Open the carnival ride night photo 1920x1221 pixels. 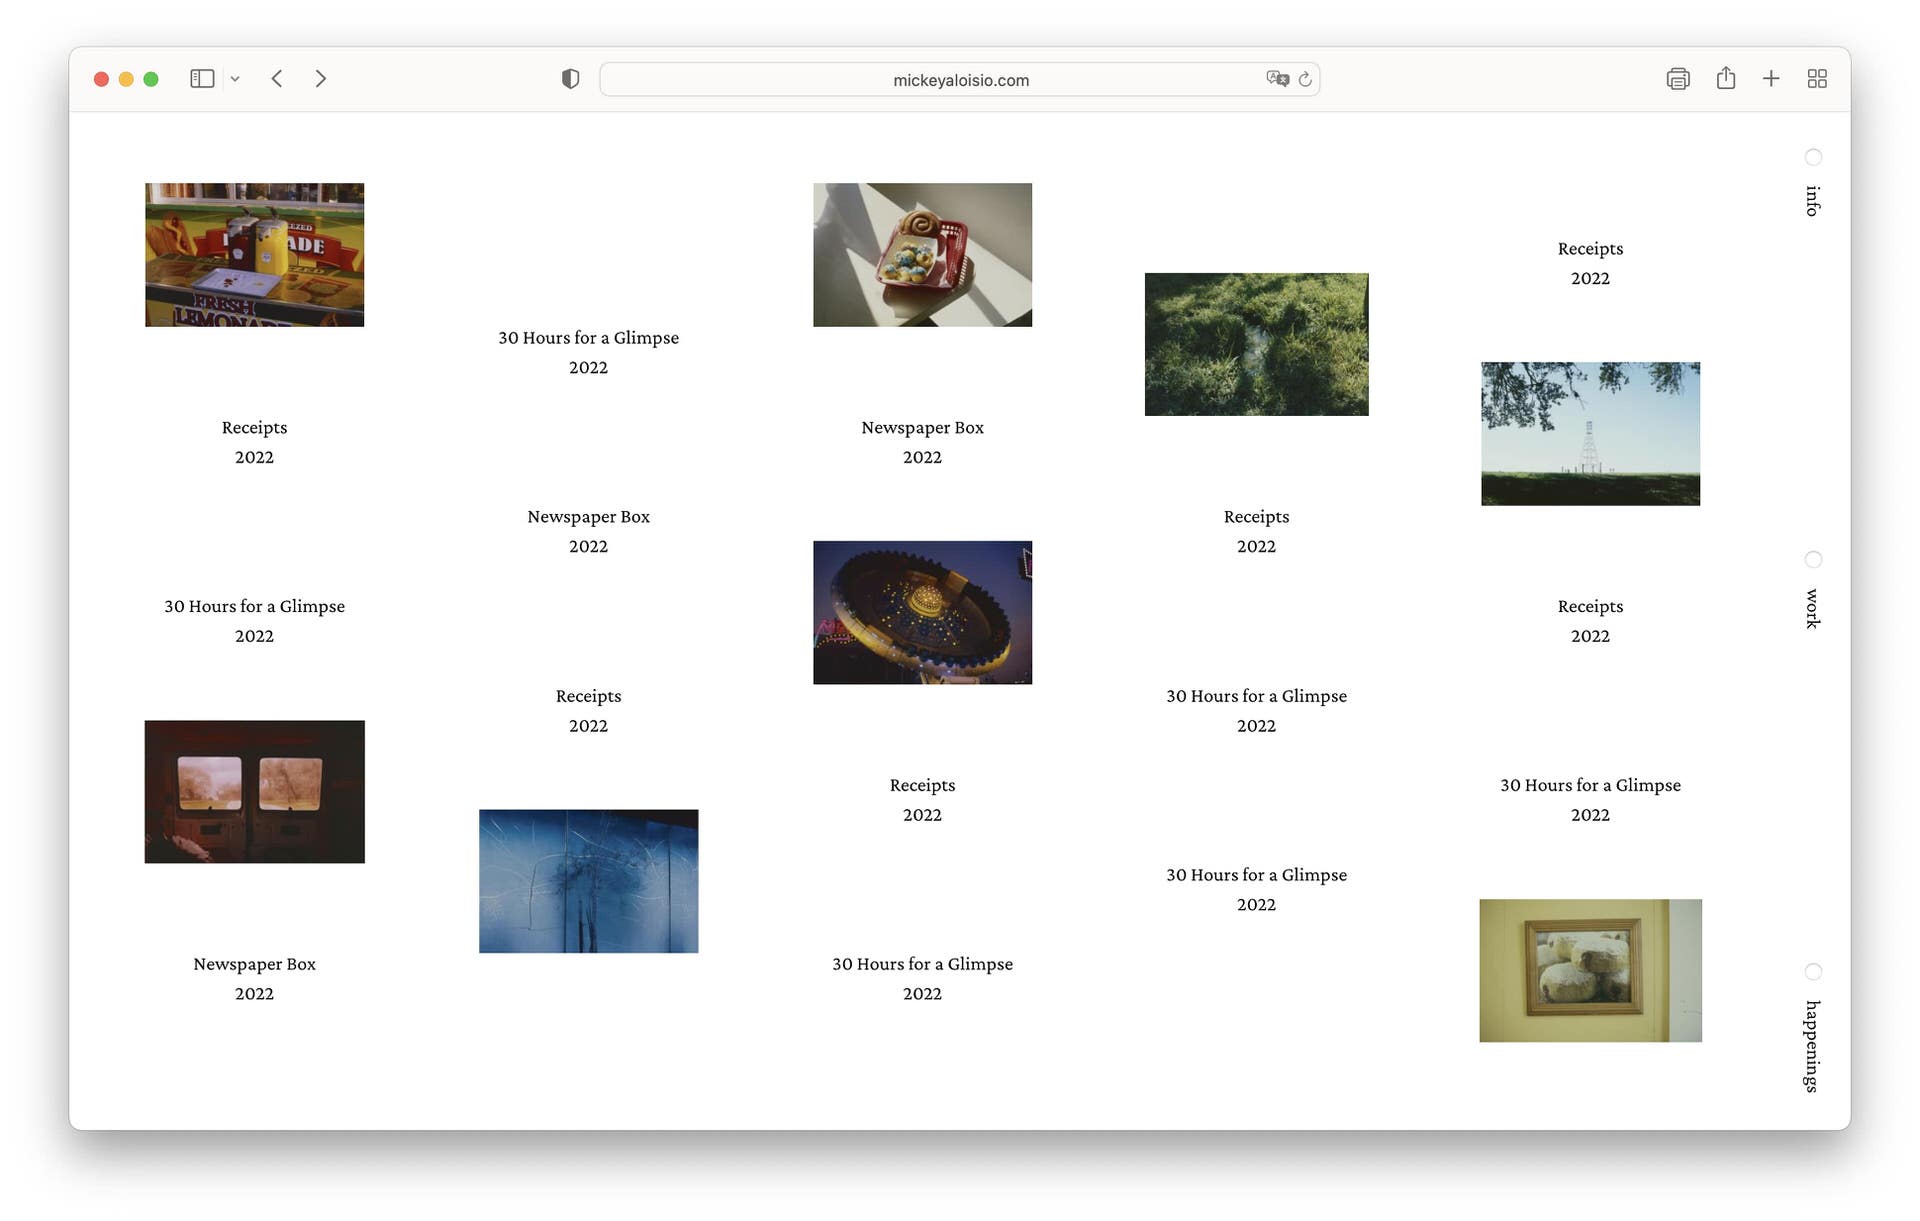tap(922, 613)
